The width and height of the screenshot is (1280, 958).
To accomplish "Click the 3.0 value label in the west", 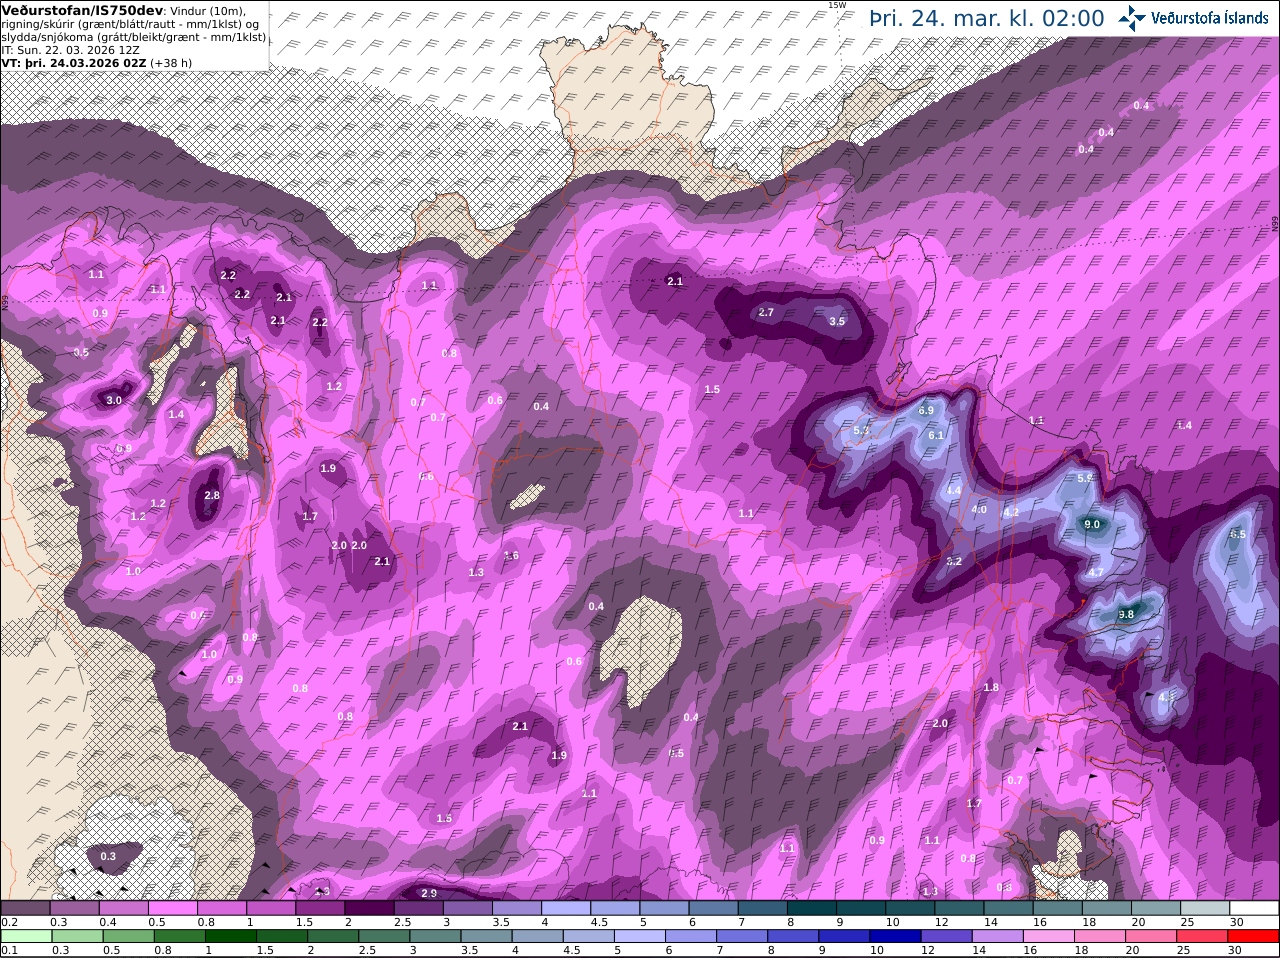I will [114, 400].
